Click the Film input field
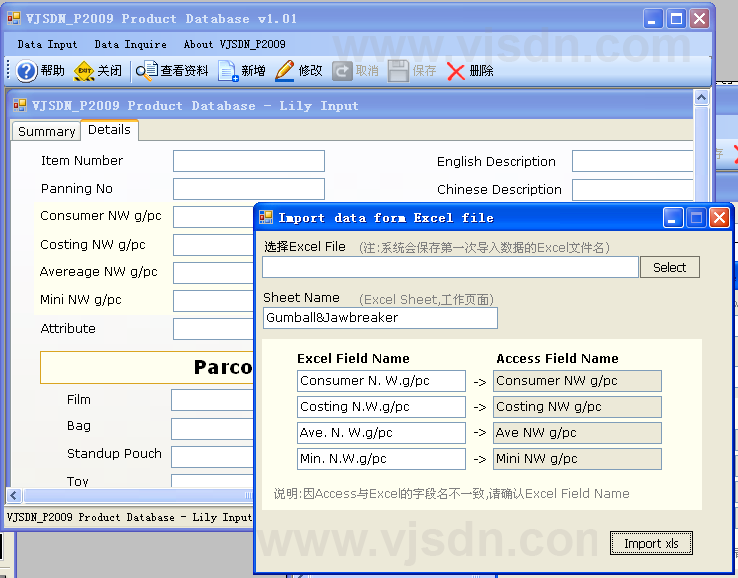This screenshot has width=738, height=578. (x=212, y=400)
